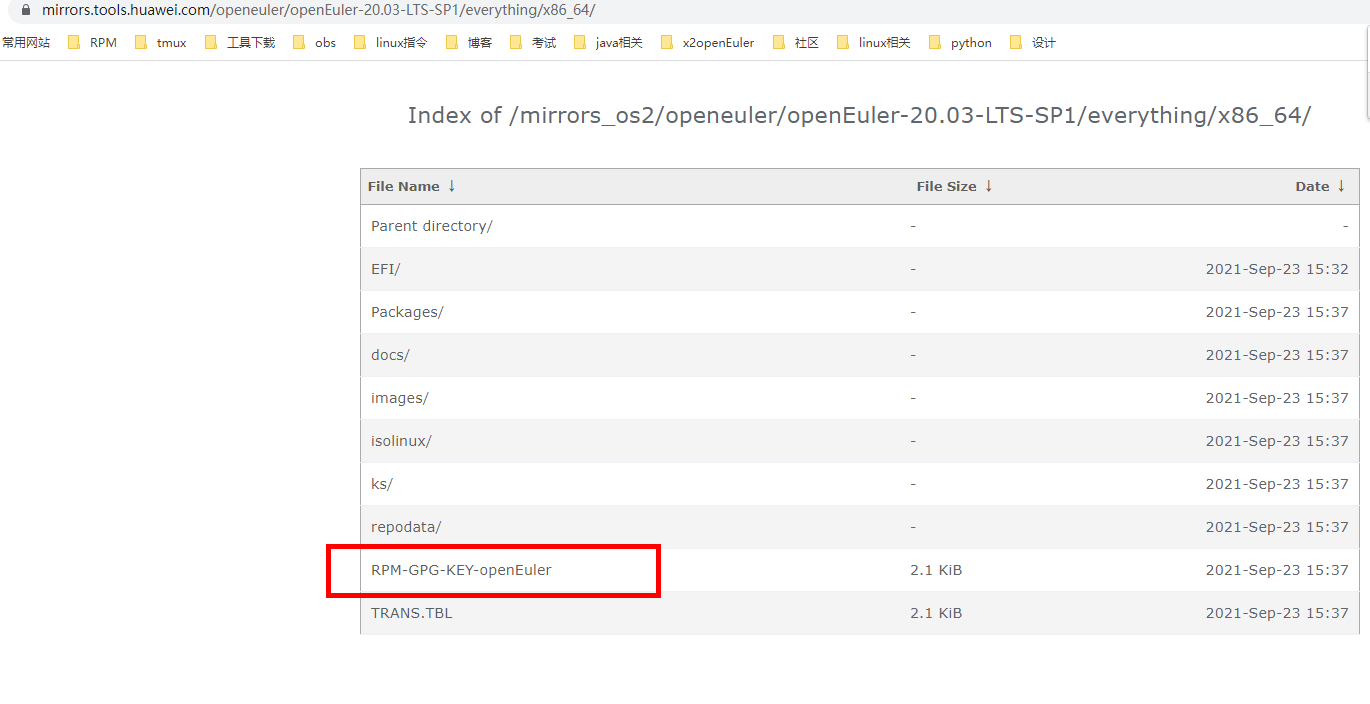
Task: Open the isolinux/ directory
Action: pos(401,441)
